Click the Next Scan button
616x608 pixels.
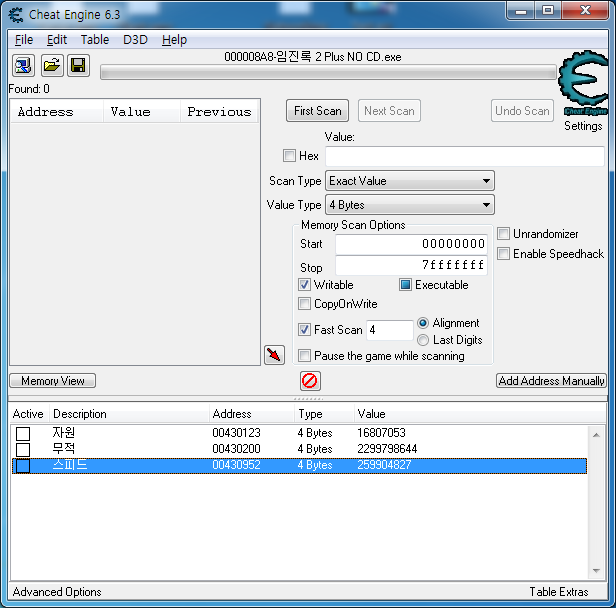(389, 111)
